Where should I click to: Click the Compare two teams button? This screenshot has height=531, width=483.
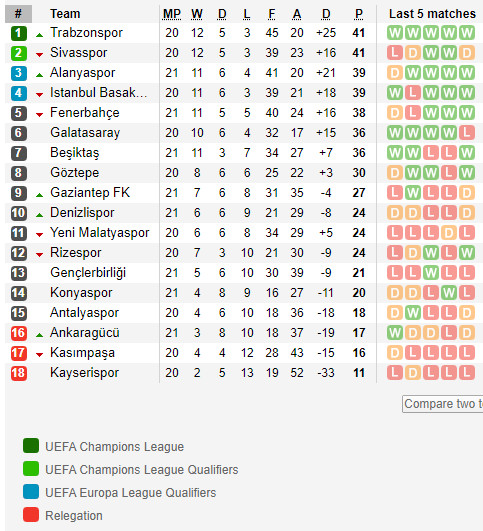point(443,404)
